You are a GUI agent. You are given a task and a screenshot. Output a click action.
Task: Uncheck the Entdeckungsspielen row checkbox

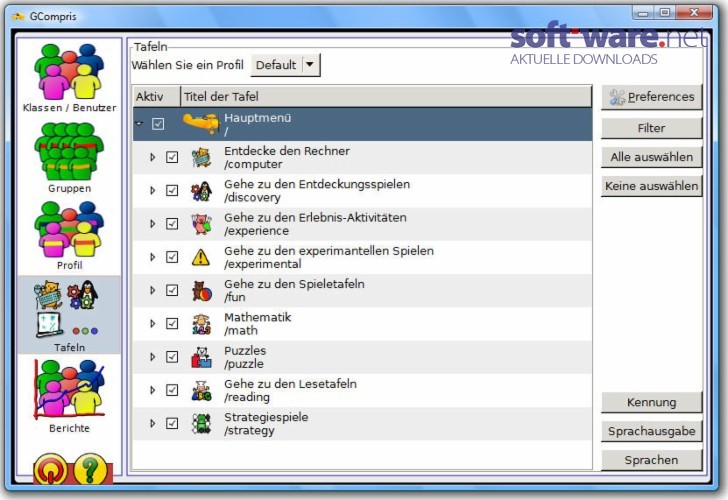pos(172,190)
